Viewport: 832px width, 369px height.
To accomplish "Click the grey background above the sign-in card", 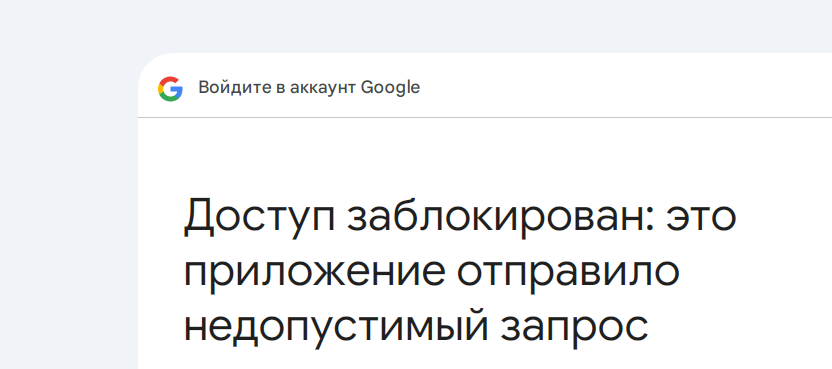I will coord(416,27).
